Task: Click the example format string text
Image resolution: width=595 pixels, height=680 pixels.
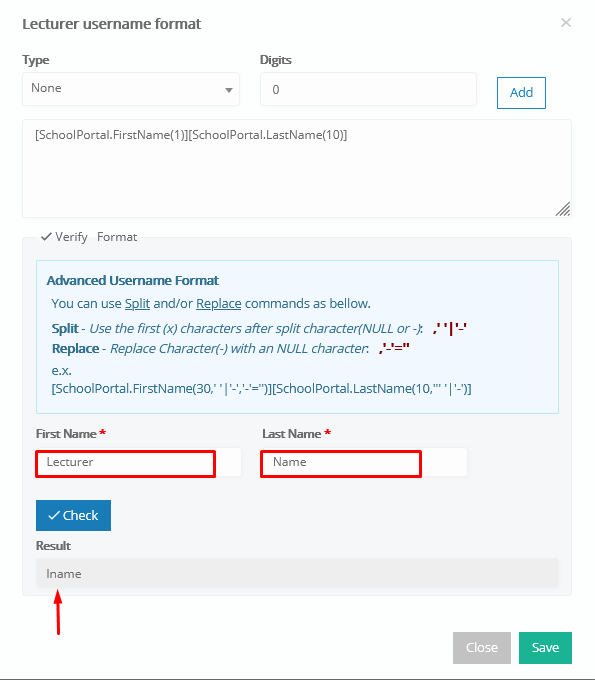Action: tap(262, 389)
